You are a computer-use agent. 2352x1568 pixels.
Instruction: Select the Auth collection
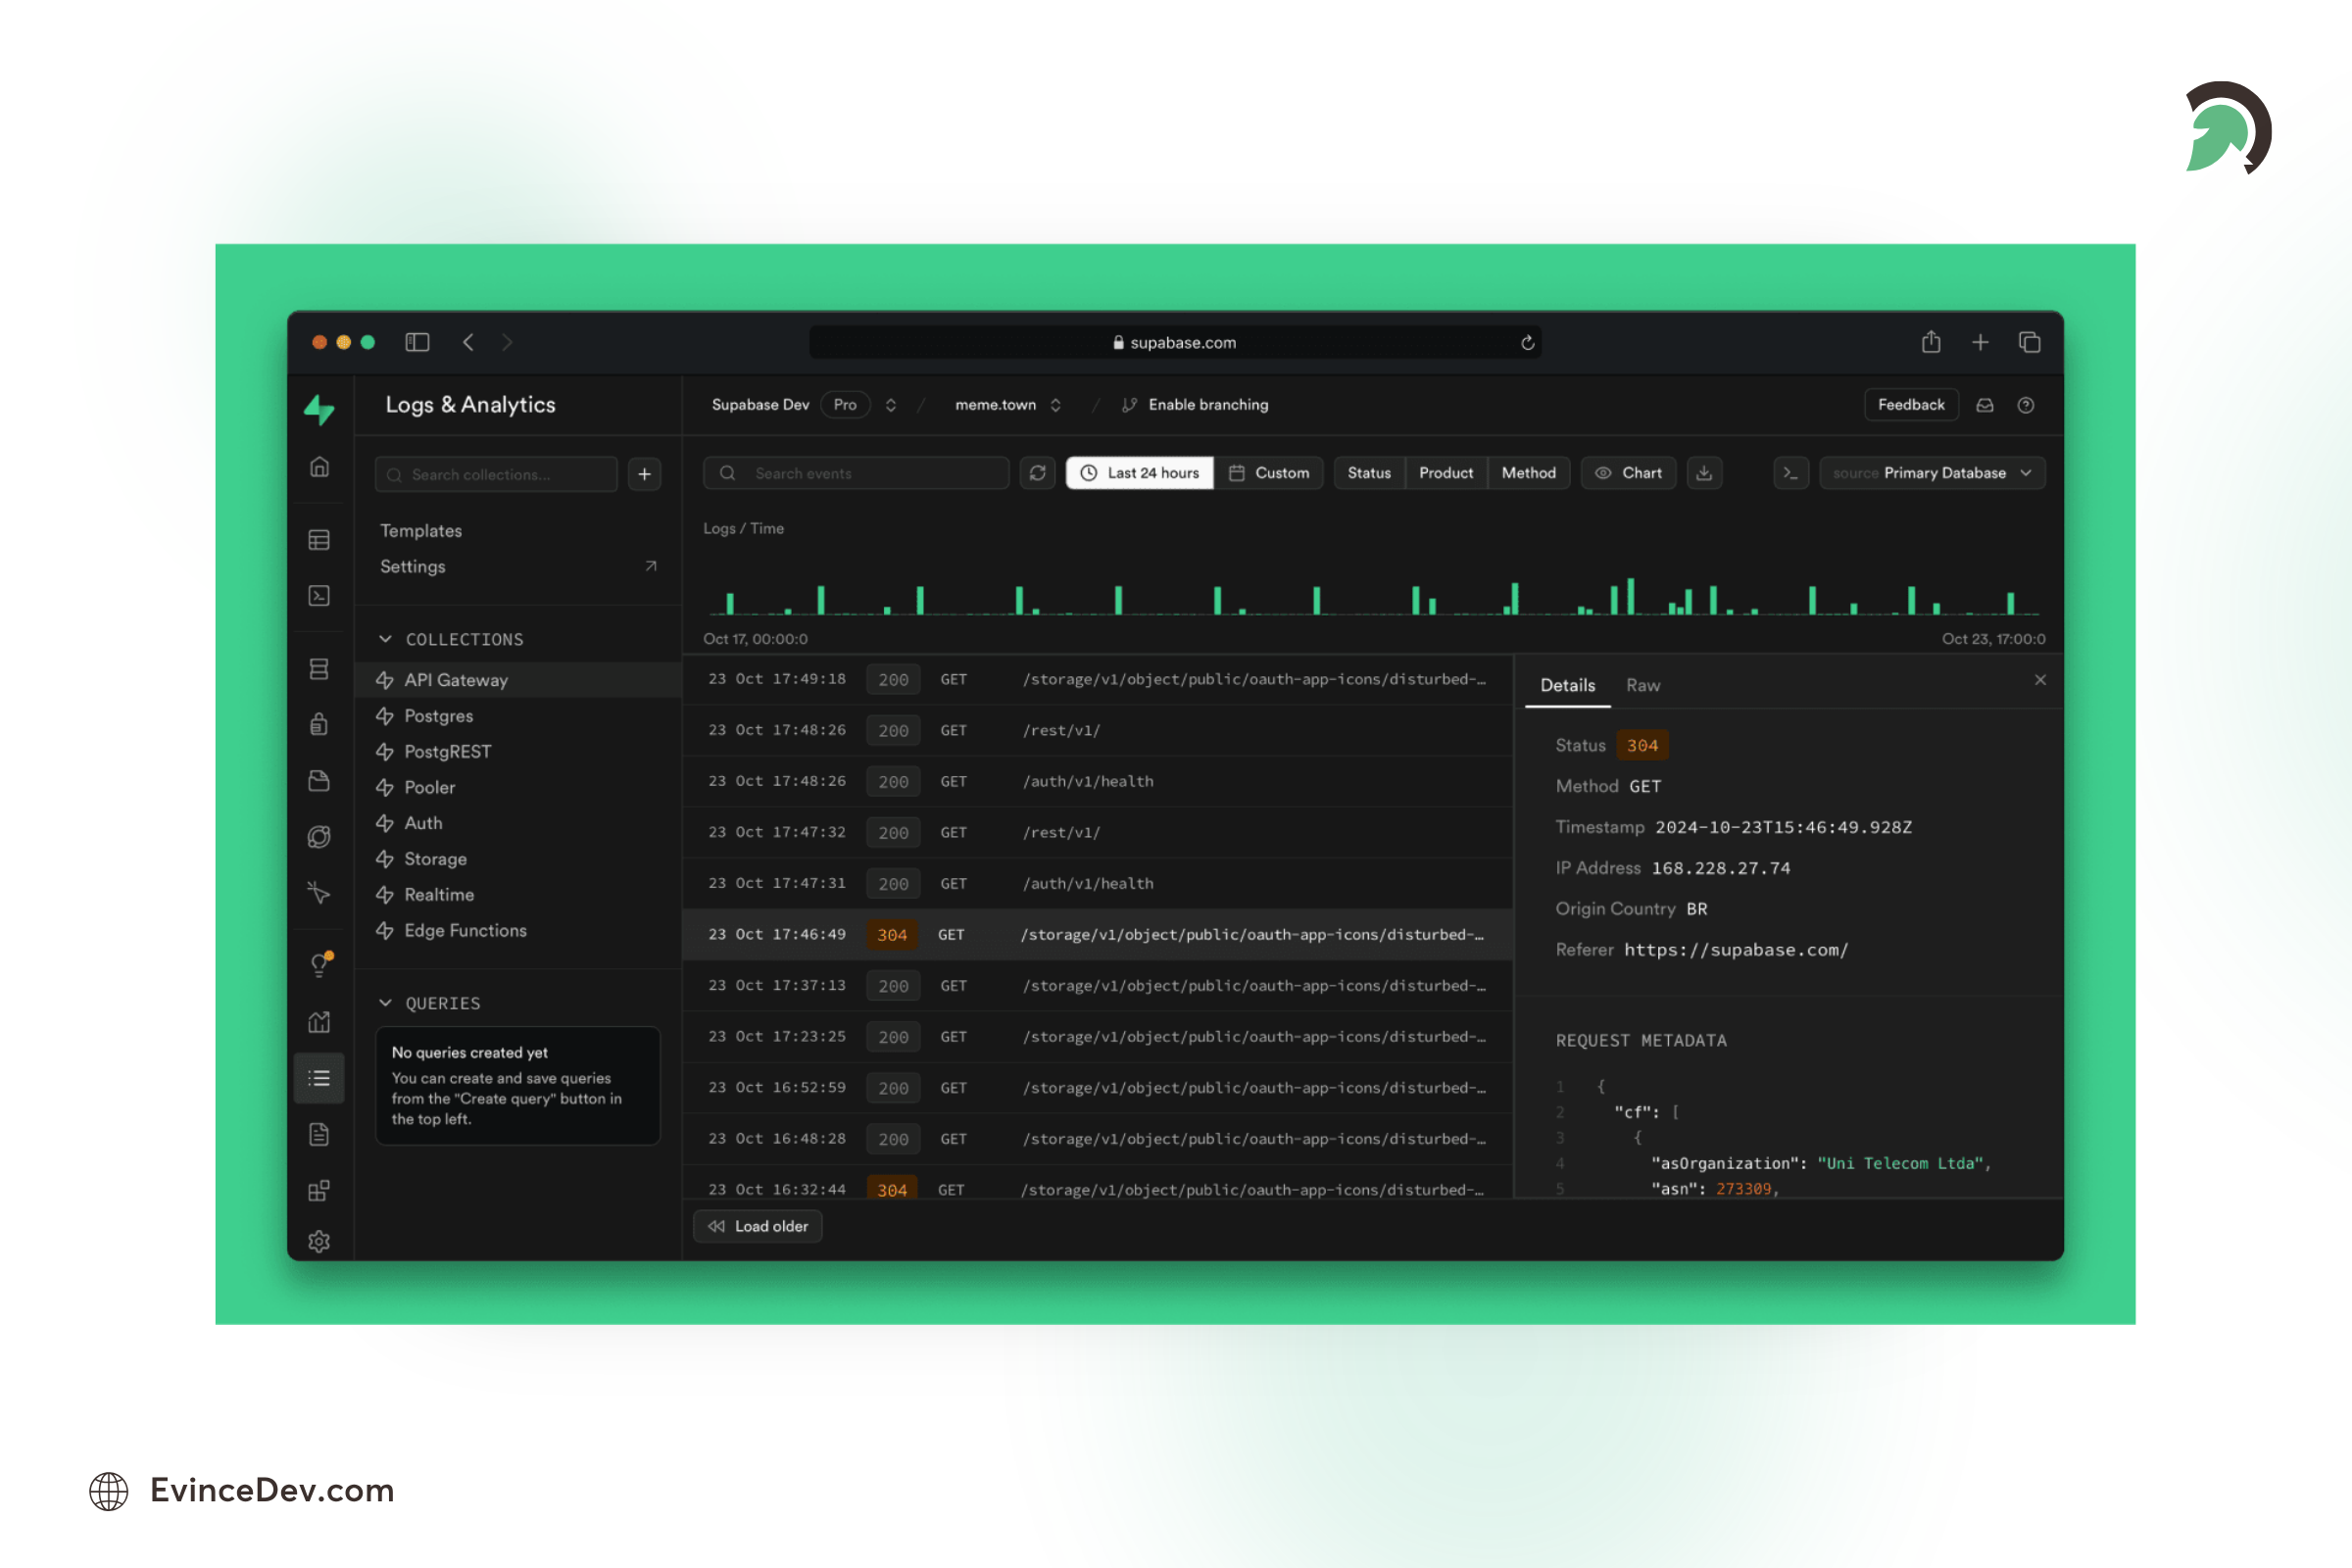click(x=518, y=823)
